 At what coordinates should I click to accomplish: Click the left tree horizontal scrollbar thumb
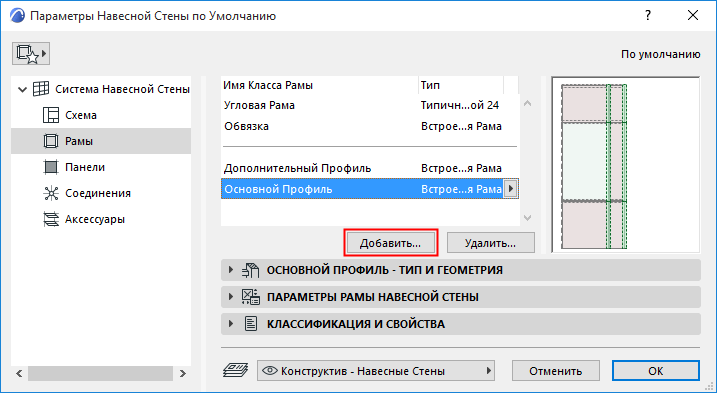tap(100, 374)
